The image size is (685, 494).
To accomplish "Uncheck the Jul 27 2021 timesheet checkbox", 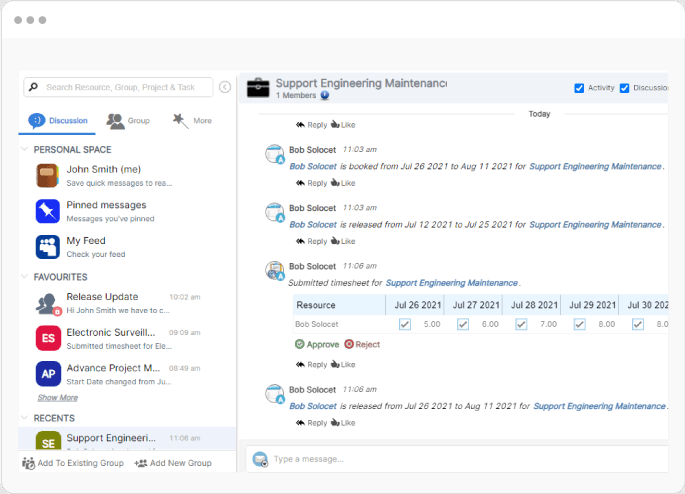I will click(463, 325).
